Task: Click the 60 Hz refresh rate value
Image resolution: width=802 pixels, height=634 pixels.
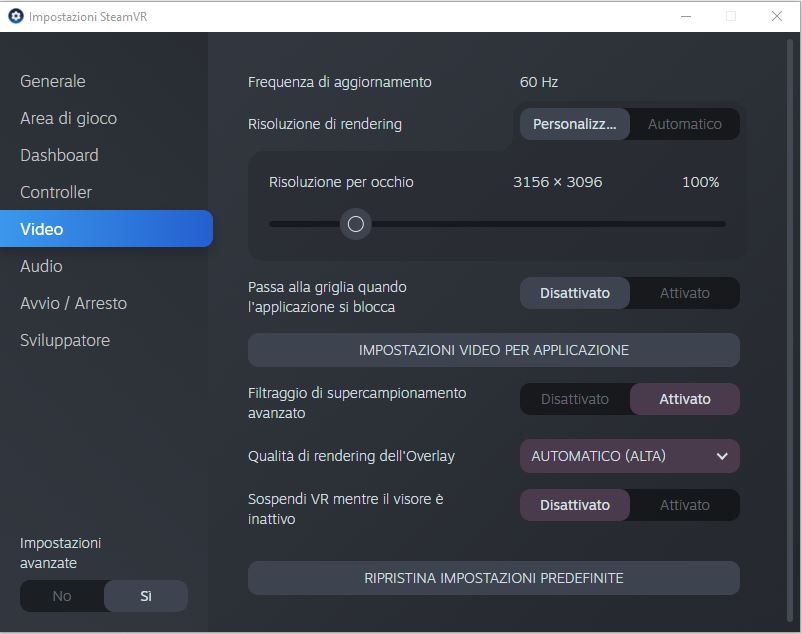Action: click(539, 82)
